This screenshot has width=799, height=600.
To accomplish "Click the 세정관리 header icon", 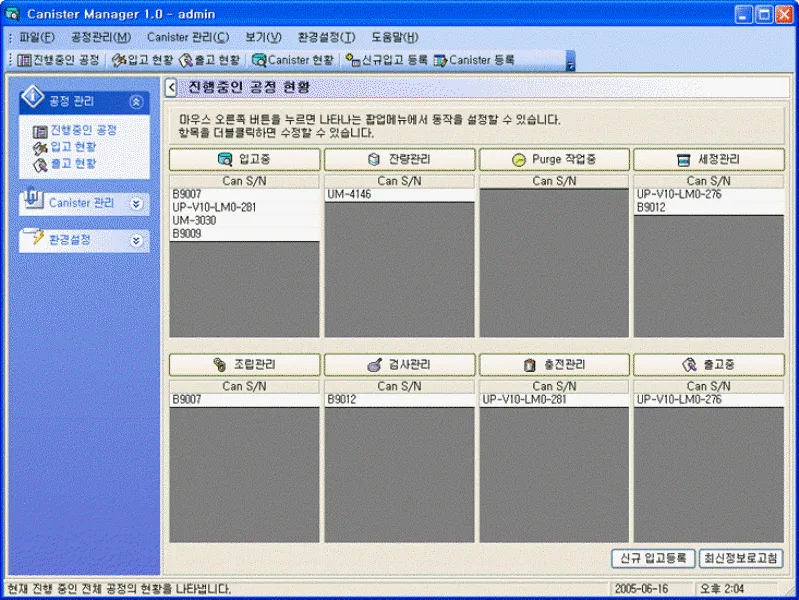I will [683, 160].
